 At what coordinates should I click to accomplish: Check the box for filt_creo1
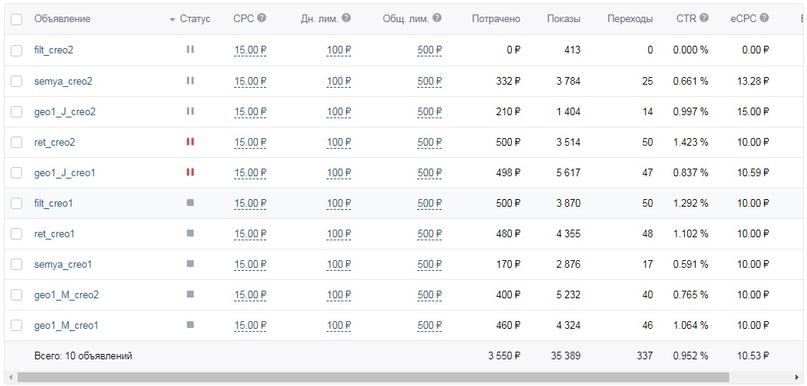(x=16, y=203)
